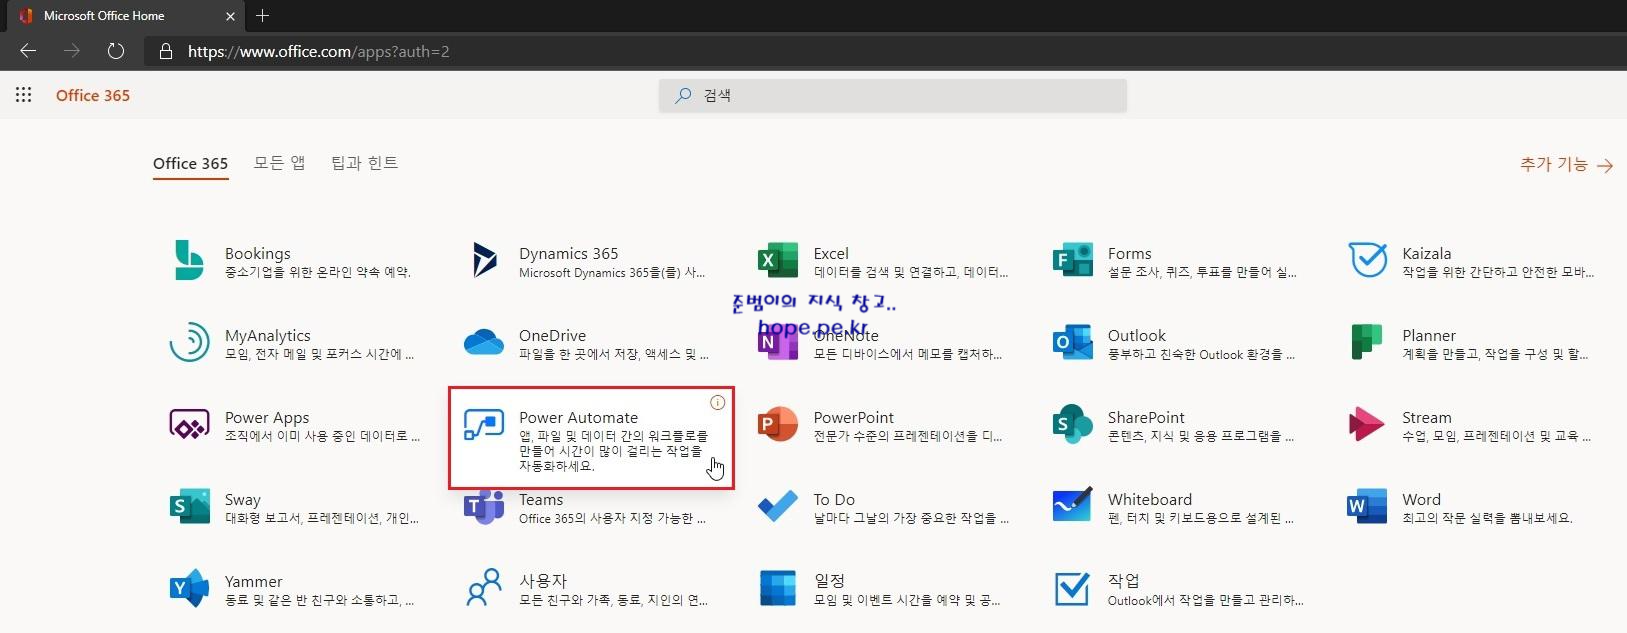Click the To Do description text
Viewport: 1627px width, 633px height.
911,518
